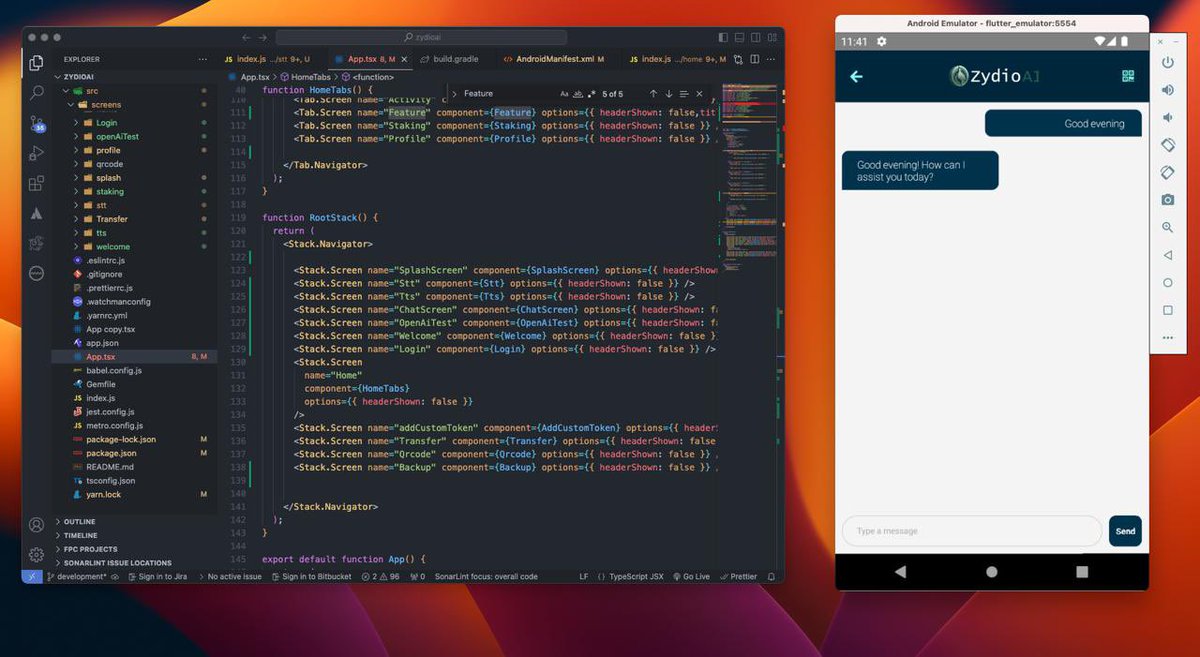
Task: Click development branch in status bar
Action: tap(75, 577)
